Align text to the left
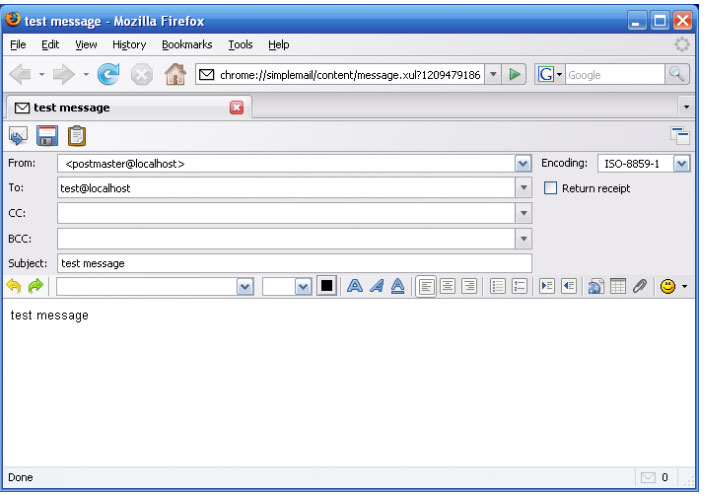This screenshot has height=497, width=705. pyautogui.click(x=426, y=287)
